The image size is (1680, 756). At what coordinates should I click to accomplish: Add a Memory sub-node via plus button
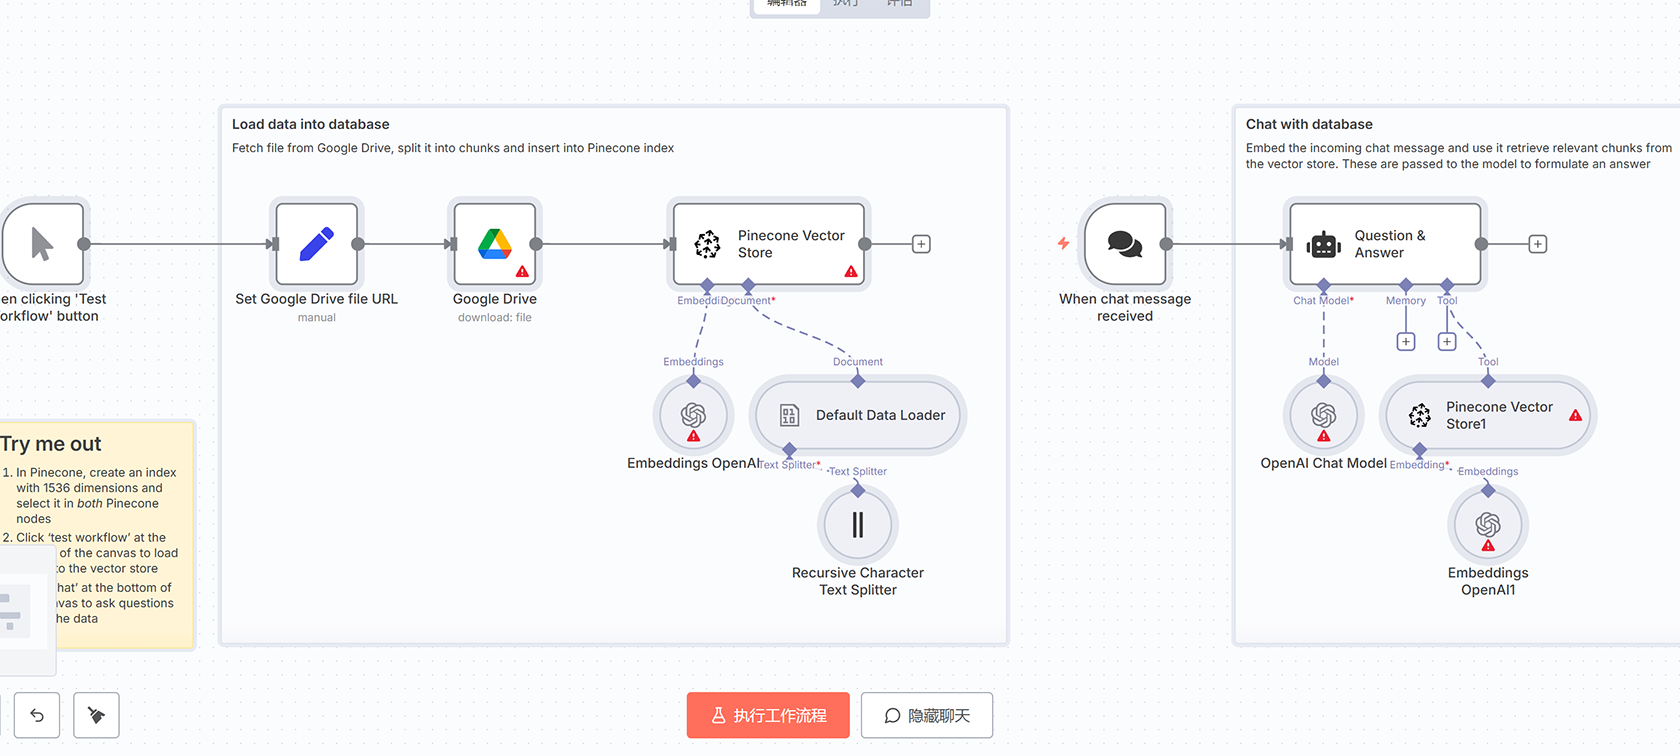1405,342
